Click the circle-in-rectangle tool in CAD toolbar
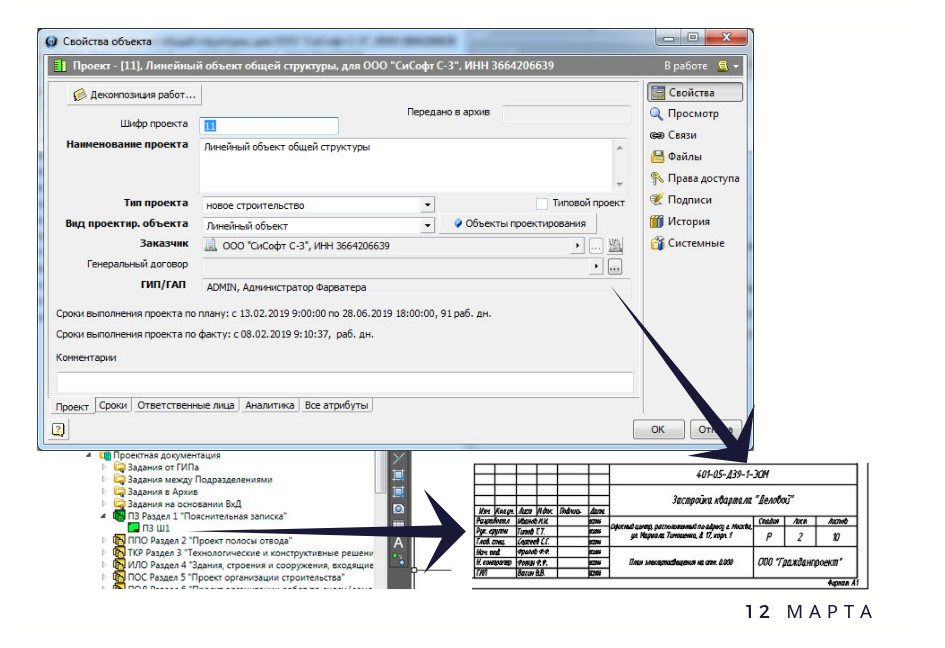Screen dimensions: 945x648 398,509
